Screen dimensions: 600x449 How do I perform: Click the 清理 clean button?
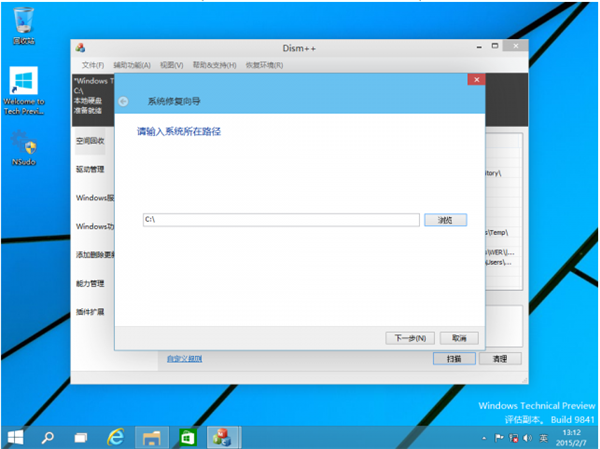click(x=500, y=359)
